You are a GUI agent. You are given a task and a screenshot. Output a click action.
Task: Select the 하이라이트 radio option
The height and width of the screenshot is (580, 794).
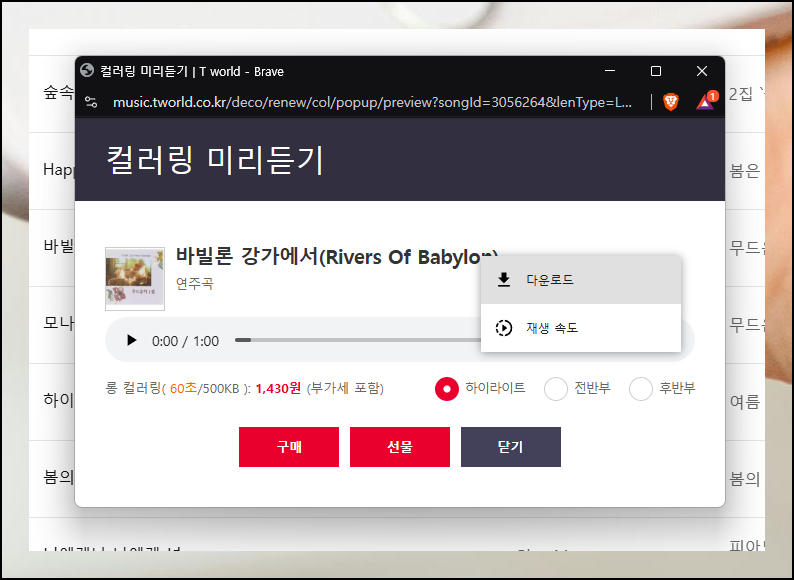[x=447, y=389]
